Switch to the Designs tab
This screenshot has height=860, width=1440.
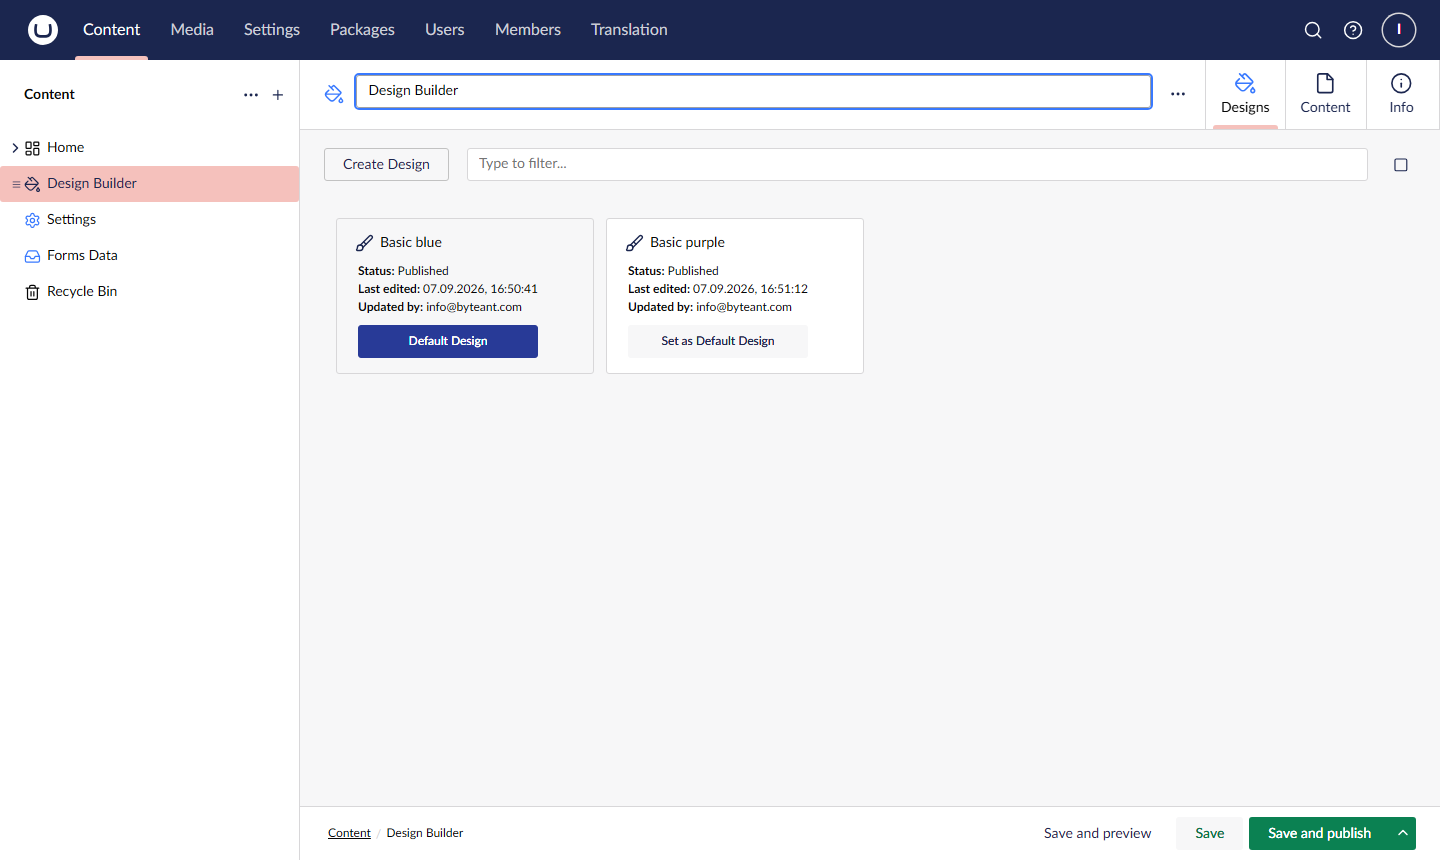1245,94
